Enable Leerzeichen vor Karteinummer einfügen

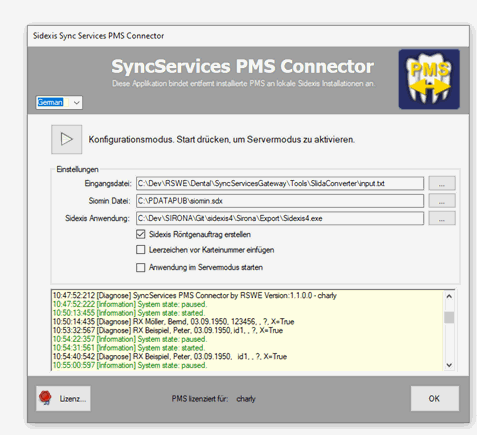click(x=141, y=250)
